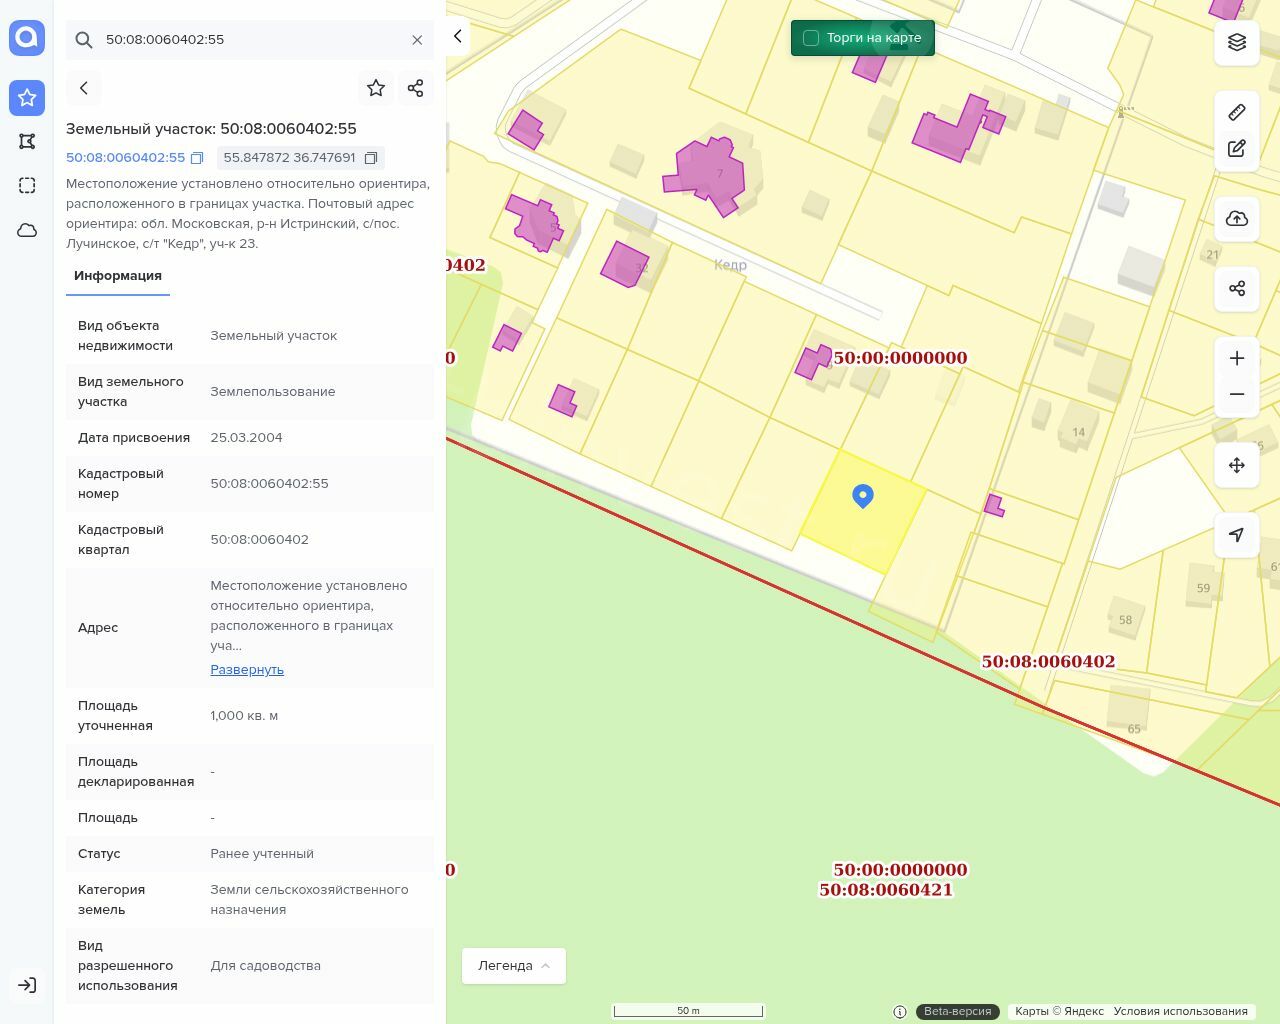The width and height of the screenshot is (1280, 1024).
Task: Select the ruler measurement tool
Action: tap(1237, 112)
